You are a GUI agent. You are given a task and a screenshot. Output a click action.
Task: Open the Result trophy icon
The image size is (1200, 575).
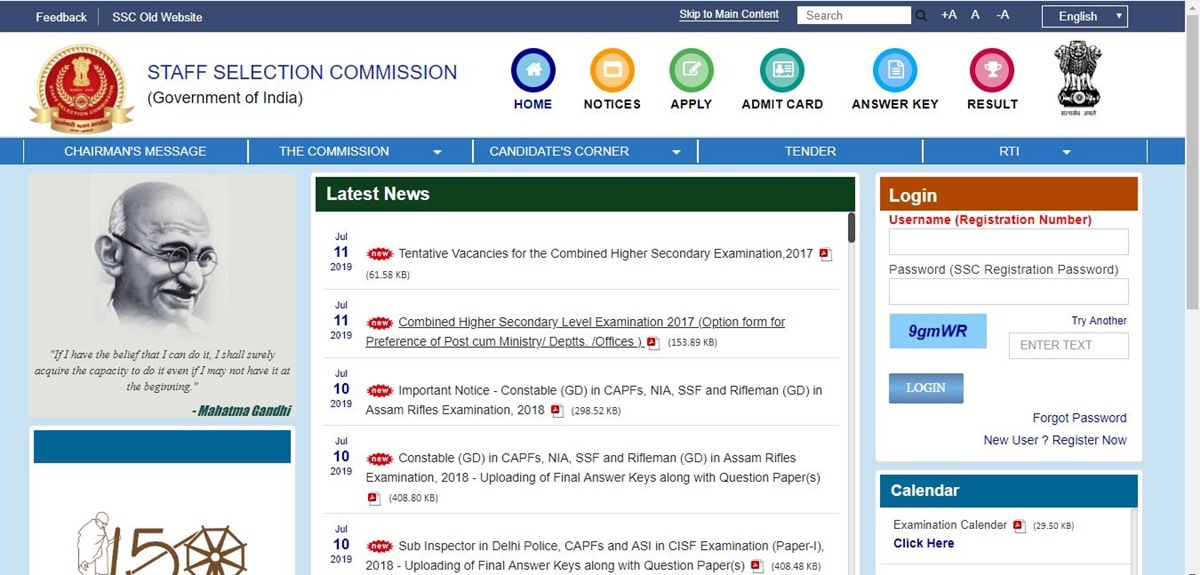click(x=992, y=71)
